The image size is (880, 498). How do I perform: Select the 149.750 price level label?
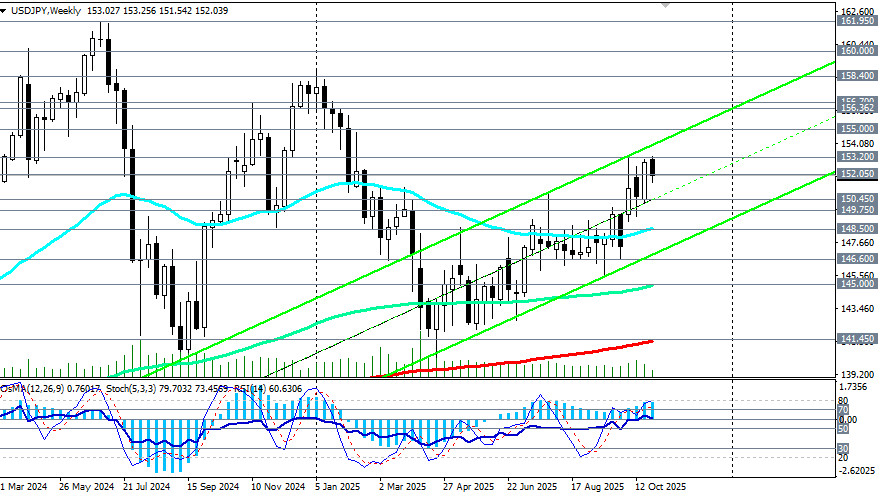pyautogui.click(x=856, y=209)
